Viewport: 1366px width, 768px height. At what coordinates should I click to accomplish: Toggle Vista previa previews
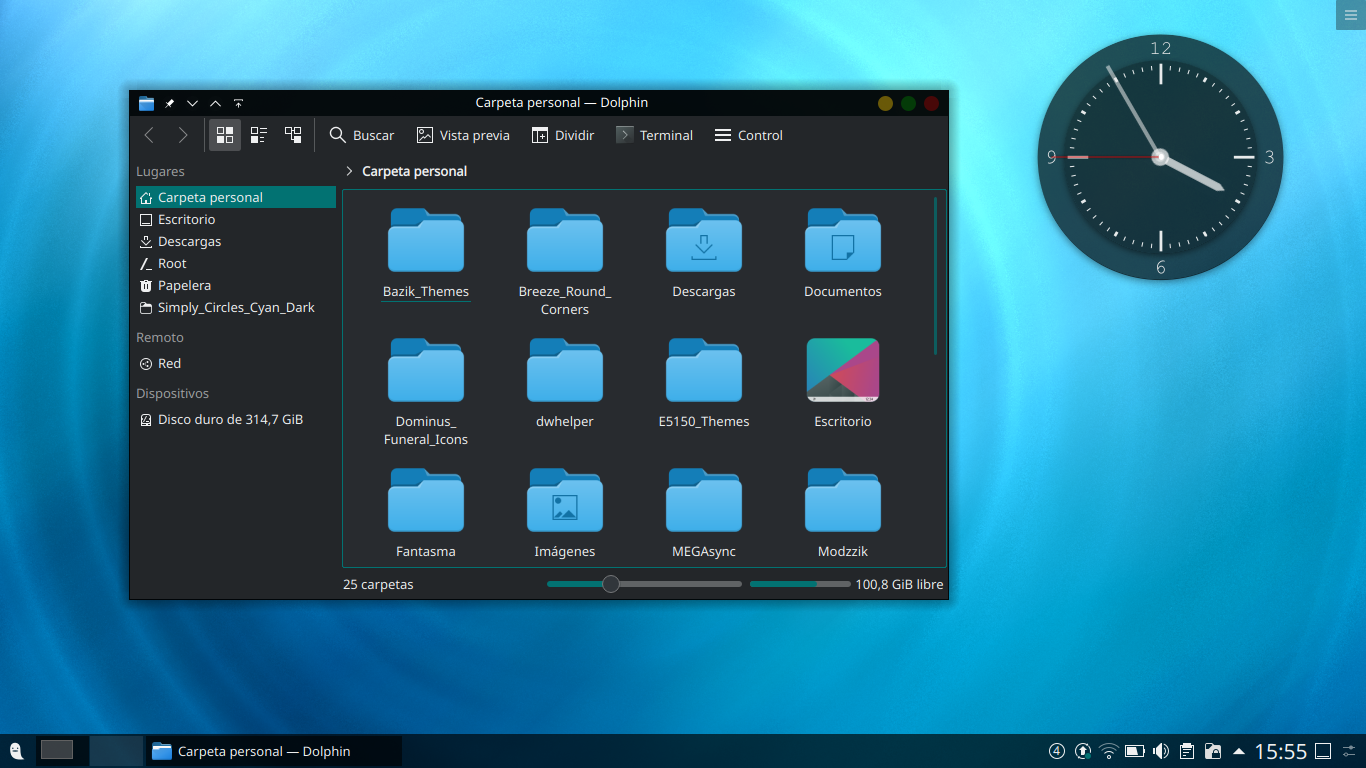463,135
